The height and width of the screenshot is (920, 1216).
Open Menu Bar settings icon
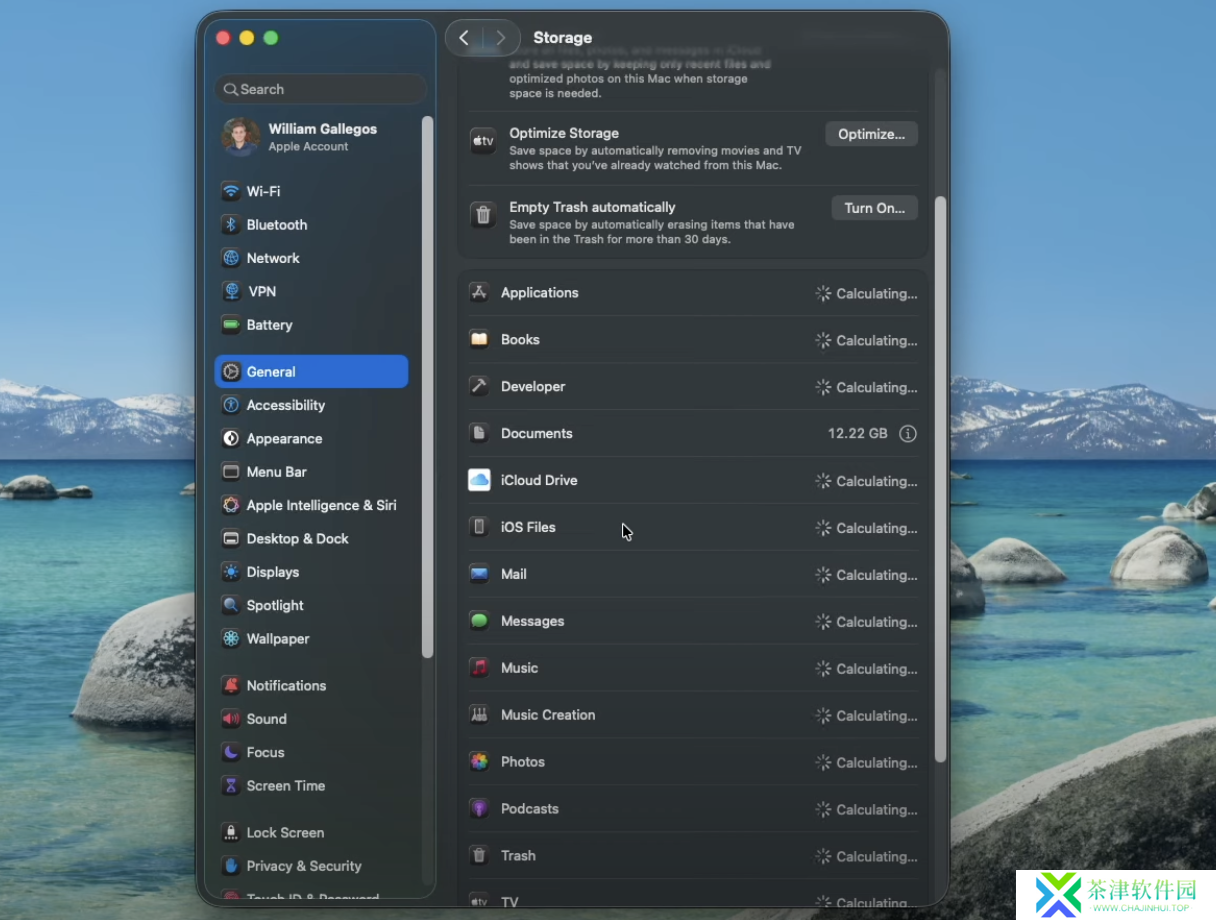tap(231, 472)
